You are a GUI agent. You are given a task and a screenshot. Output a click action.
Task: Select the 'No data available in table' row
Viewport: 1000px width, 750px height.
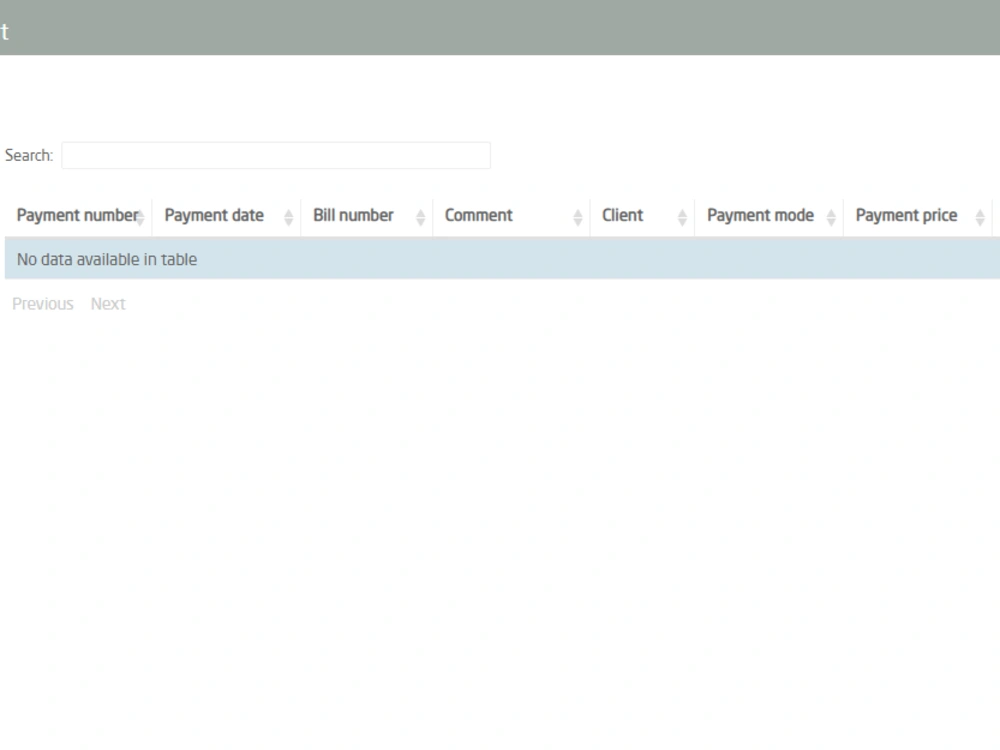point(503,259)
